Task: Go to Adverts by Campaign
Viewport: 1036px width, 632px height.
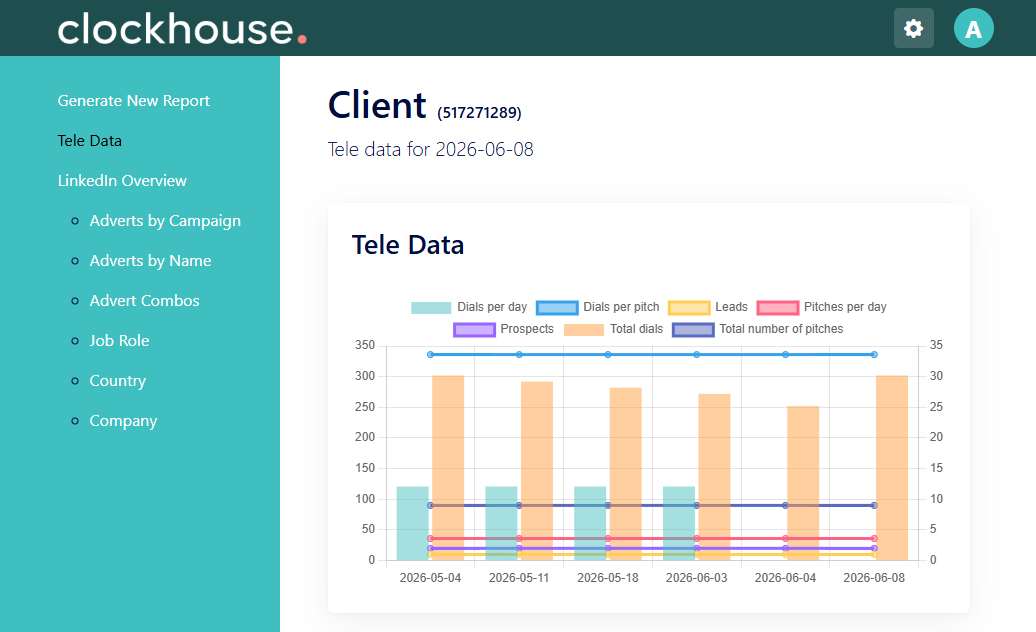Action: 165,221
